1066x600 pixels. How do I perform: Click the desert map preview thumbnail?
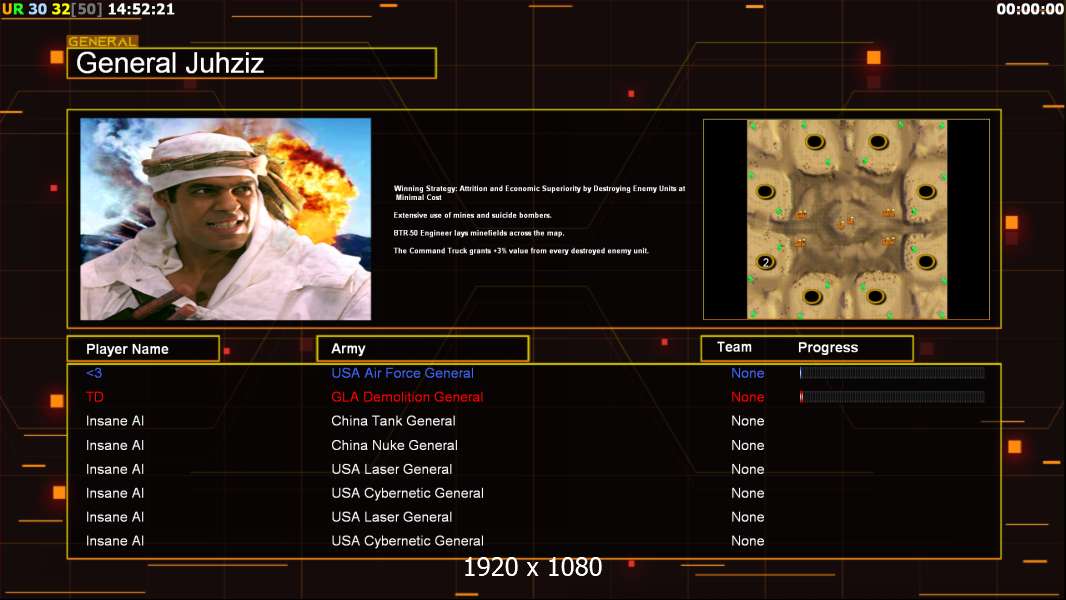pyautogui.click(x=846, y=219)
